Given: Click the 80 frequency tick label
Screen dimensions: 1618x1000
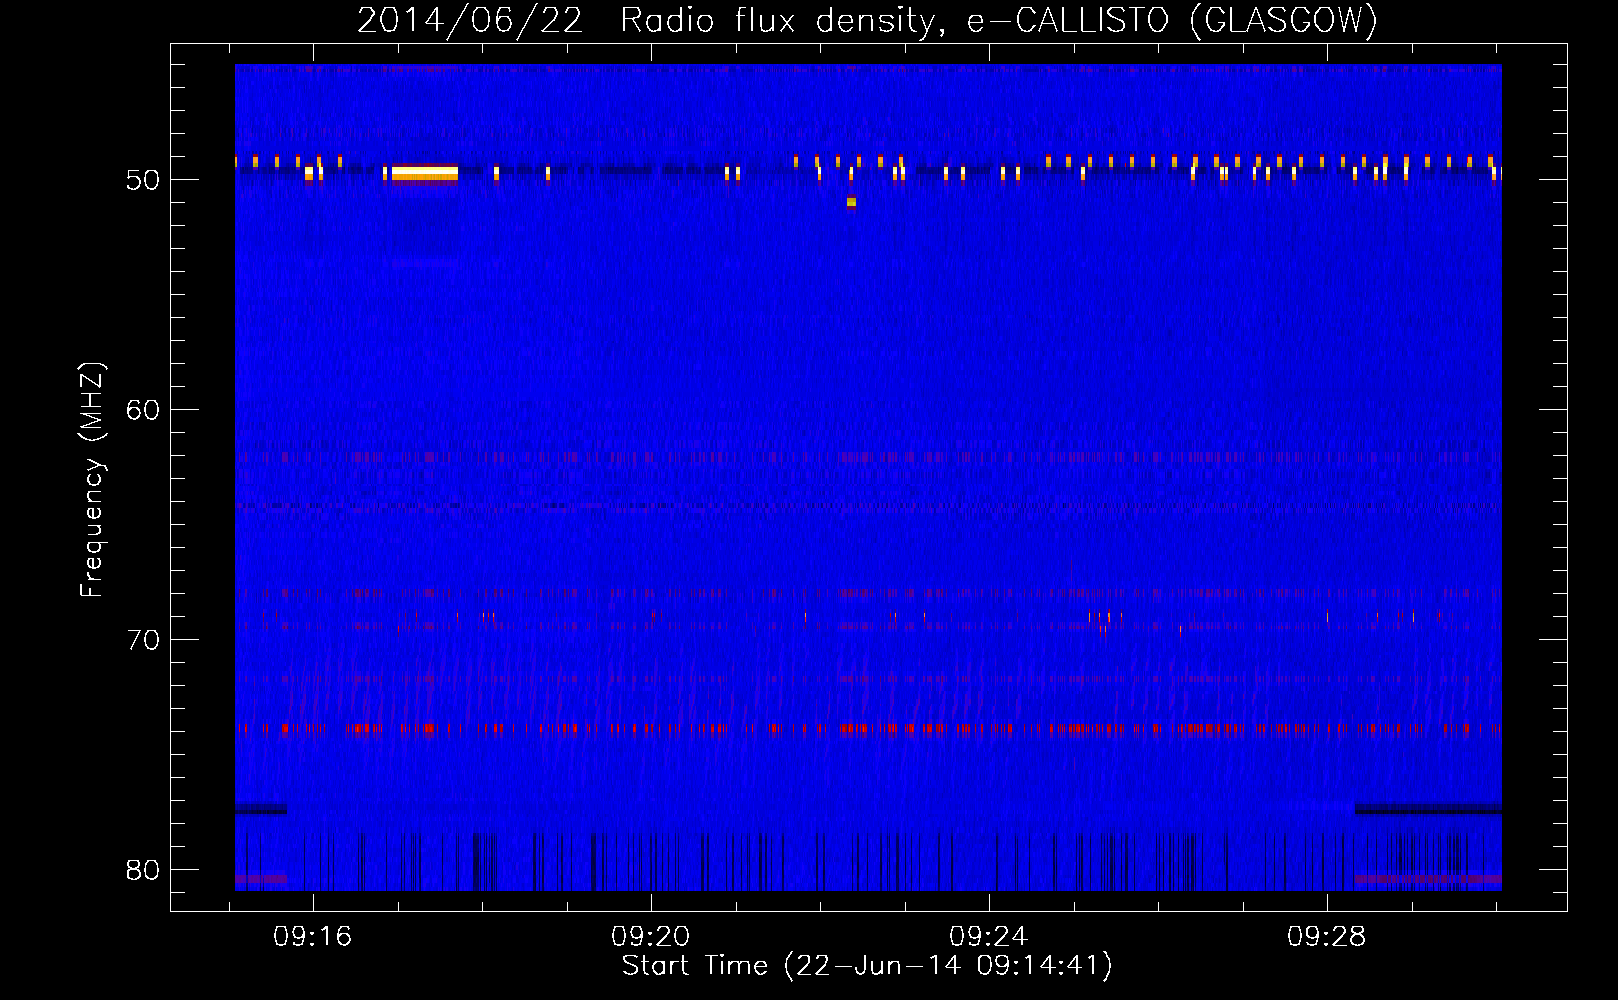Looking at the screenshot, I should 143,870.
